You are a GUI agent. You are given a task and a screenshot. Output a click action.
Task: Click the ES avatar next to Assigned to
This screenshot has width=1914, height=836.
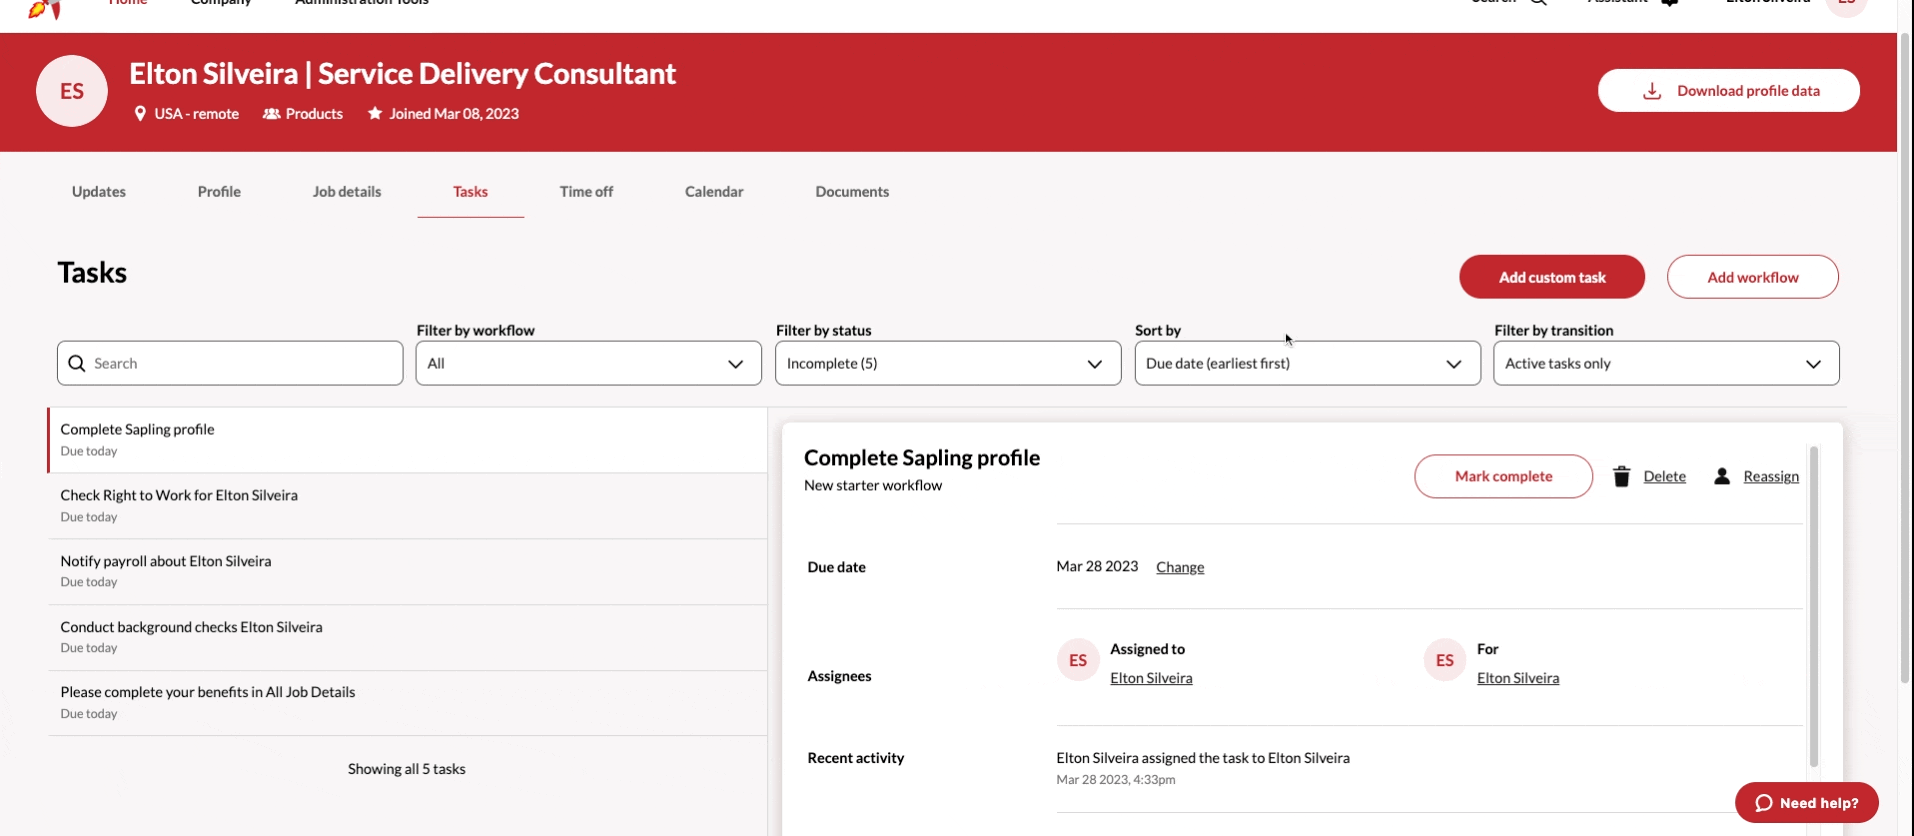(x=1078, y=661)
